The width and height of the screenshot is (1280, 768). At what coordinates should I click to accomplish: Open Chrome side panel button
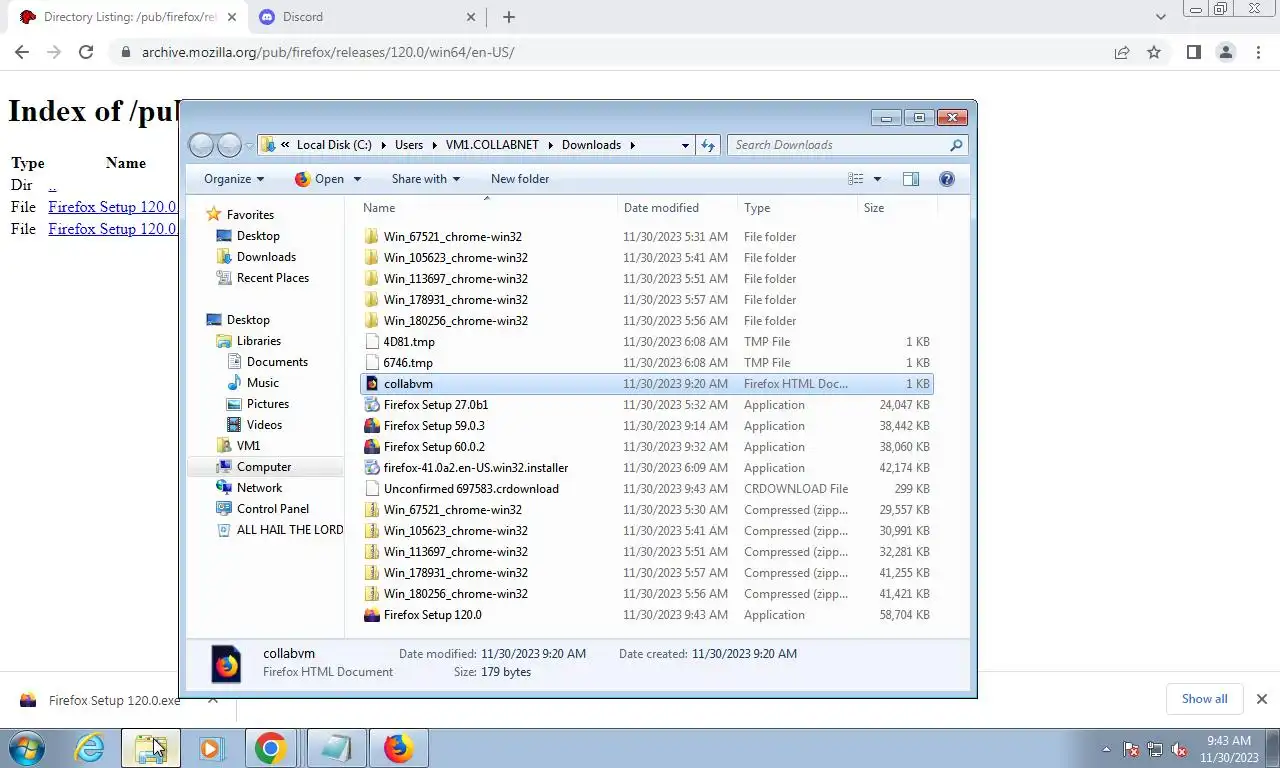click(1193, 52)
